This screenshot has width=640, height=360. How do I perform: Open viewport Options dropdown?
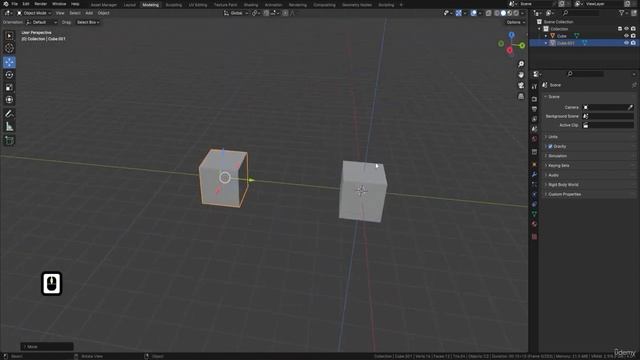pyautogui.click(x=515, y=22)
